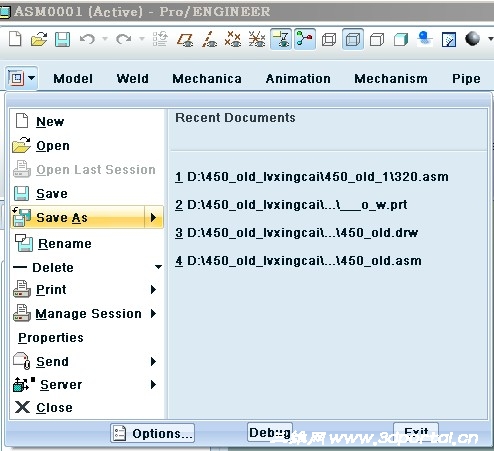Choose Rename from the file menu
The width and height of the screenshot is (494, 451).
(87, 243)
